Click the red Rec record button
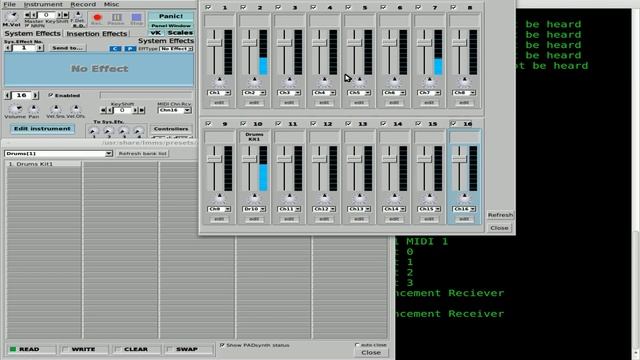The width and height of the screenshot is (640, 360). pyautogui.click(x=97, y=18)
